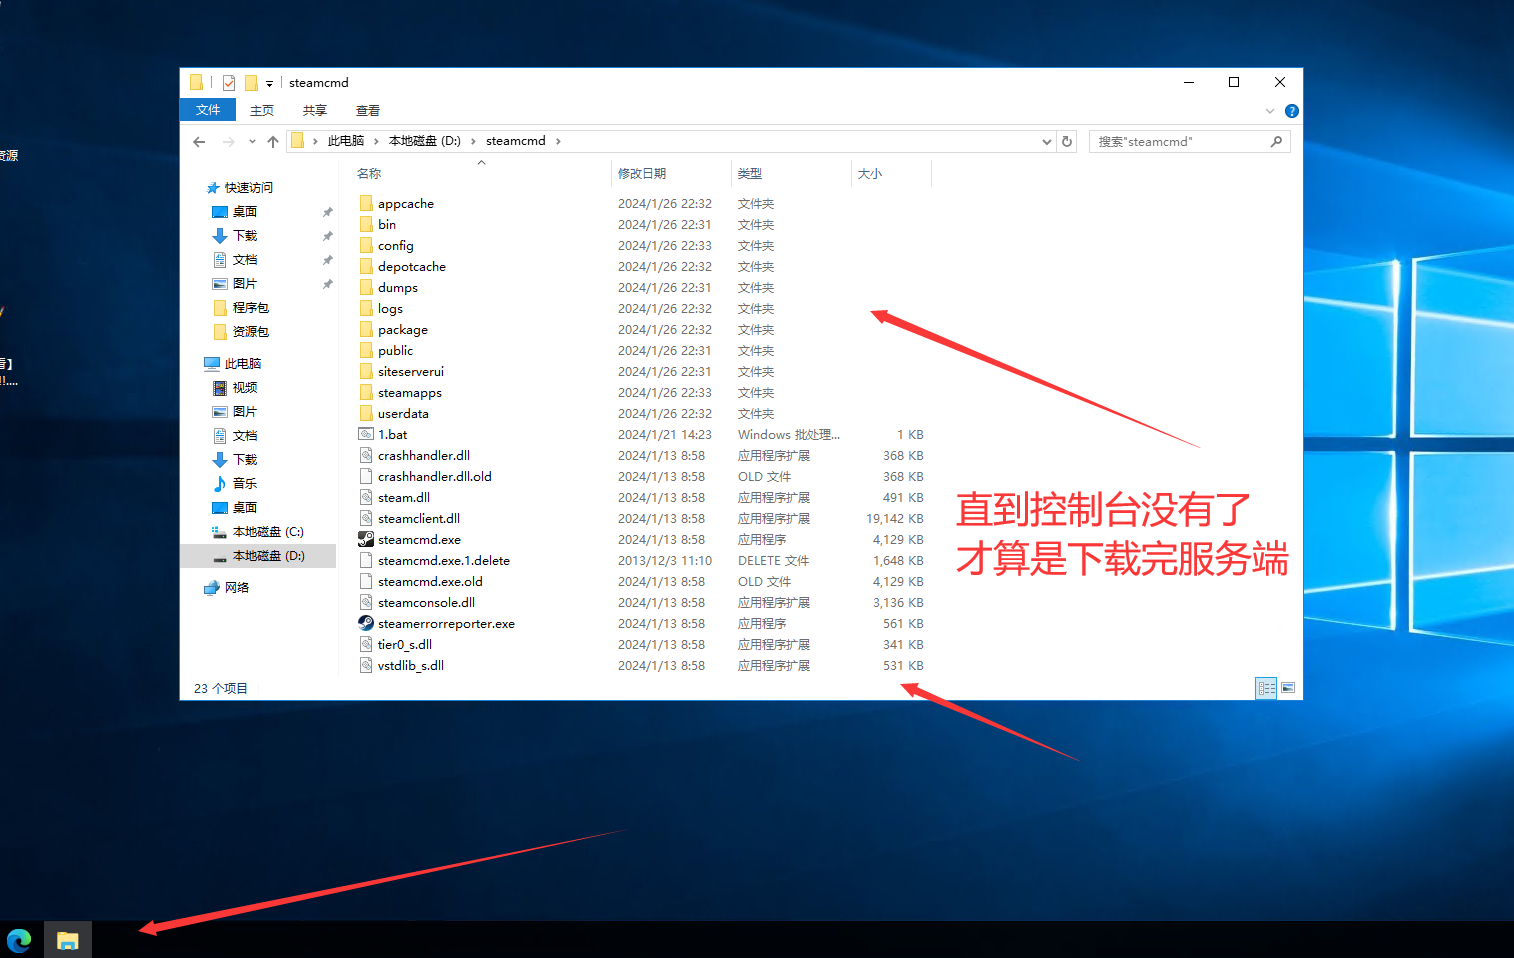Go up one folder level arrow
Screen dimensions: 1514x958
(x=273, y=142)
